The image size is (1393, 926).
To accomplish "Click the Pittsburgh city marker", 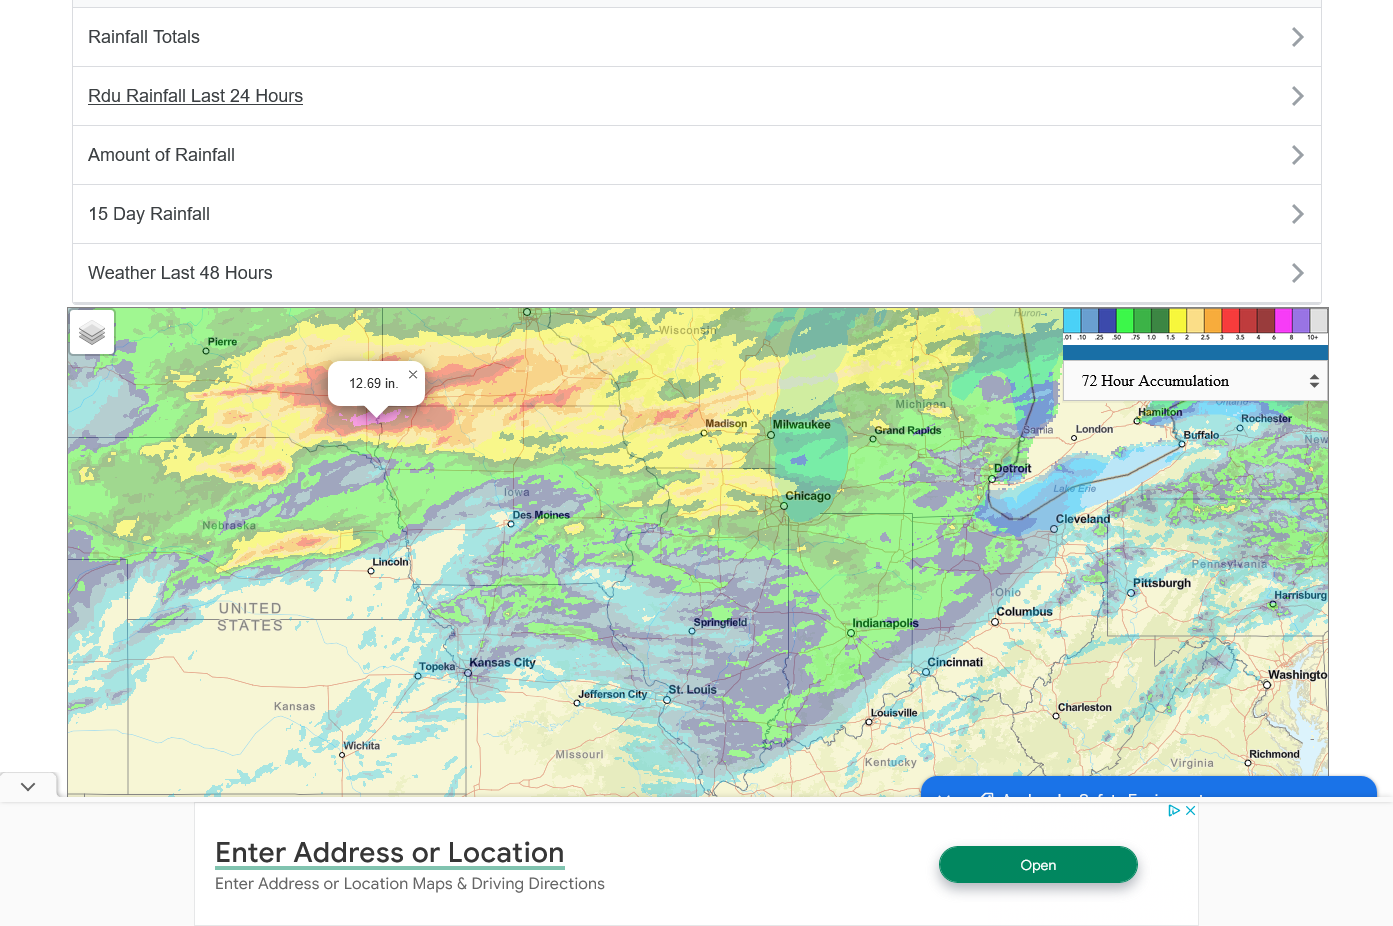I will point(1131,593).
